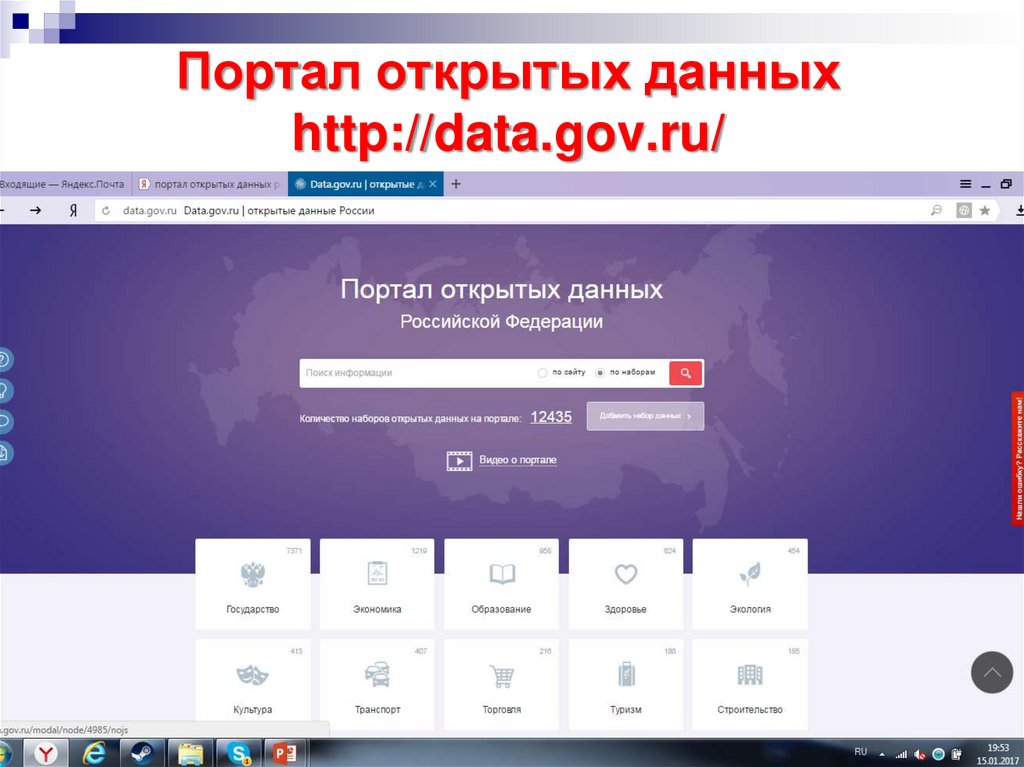Viewport: 1024px width, 767px height.
Task: Click the downloads arrow icon
Action: coord(1019,210)
